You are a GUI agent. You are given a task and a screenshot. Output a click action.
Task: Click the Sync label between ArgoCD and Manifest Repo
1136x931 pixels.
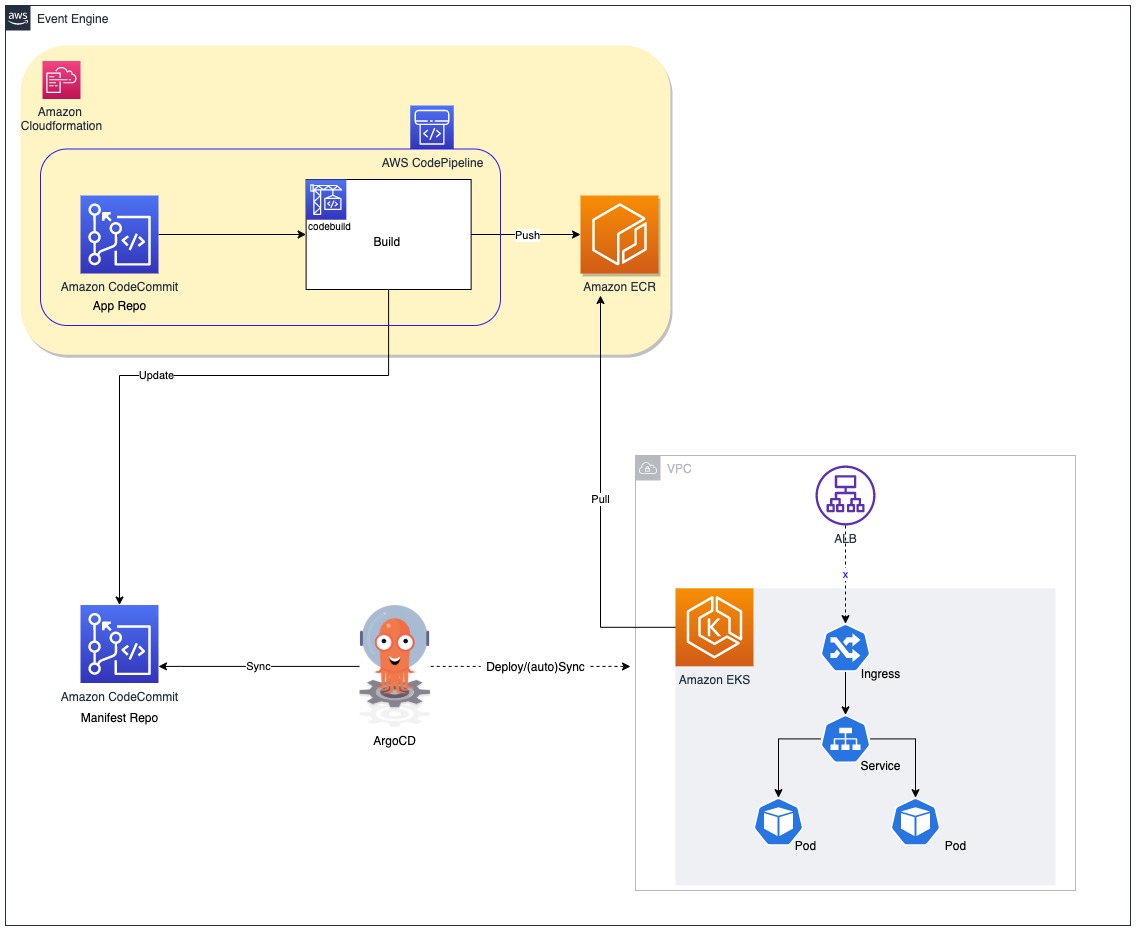256,664
